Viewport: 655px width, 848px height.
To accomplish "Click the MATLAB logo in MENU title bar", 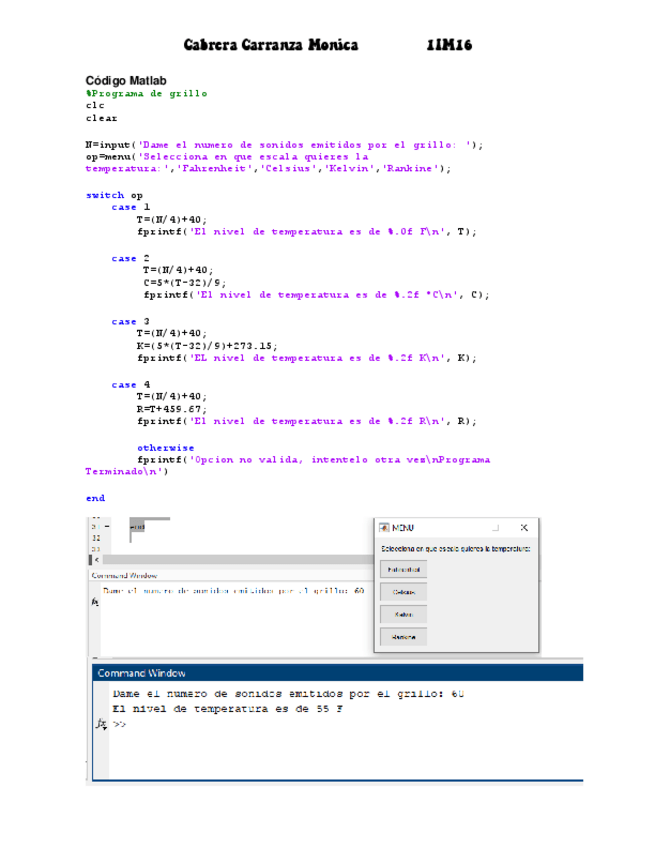I will (384, 527).
